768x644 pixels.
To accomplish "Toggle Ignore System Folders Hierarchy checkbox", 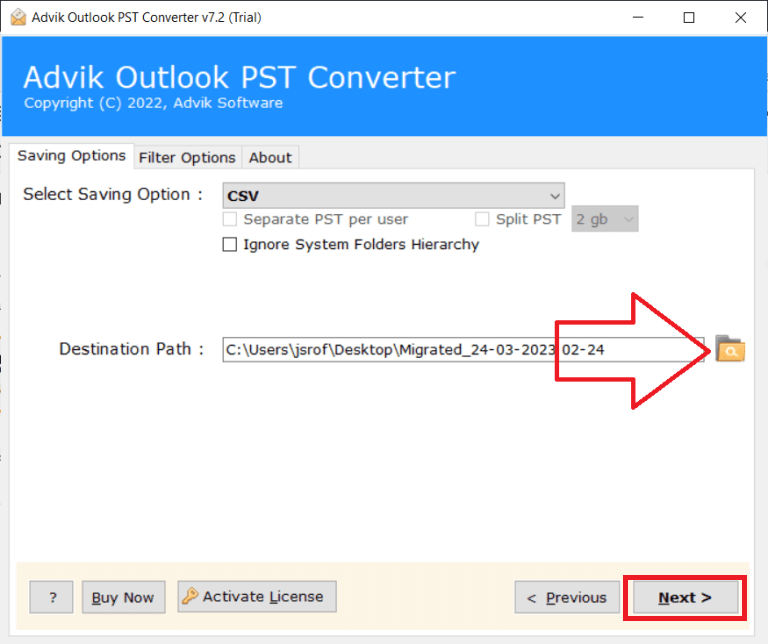I will tap(230, 244).
